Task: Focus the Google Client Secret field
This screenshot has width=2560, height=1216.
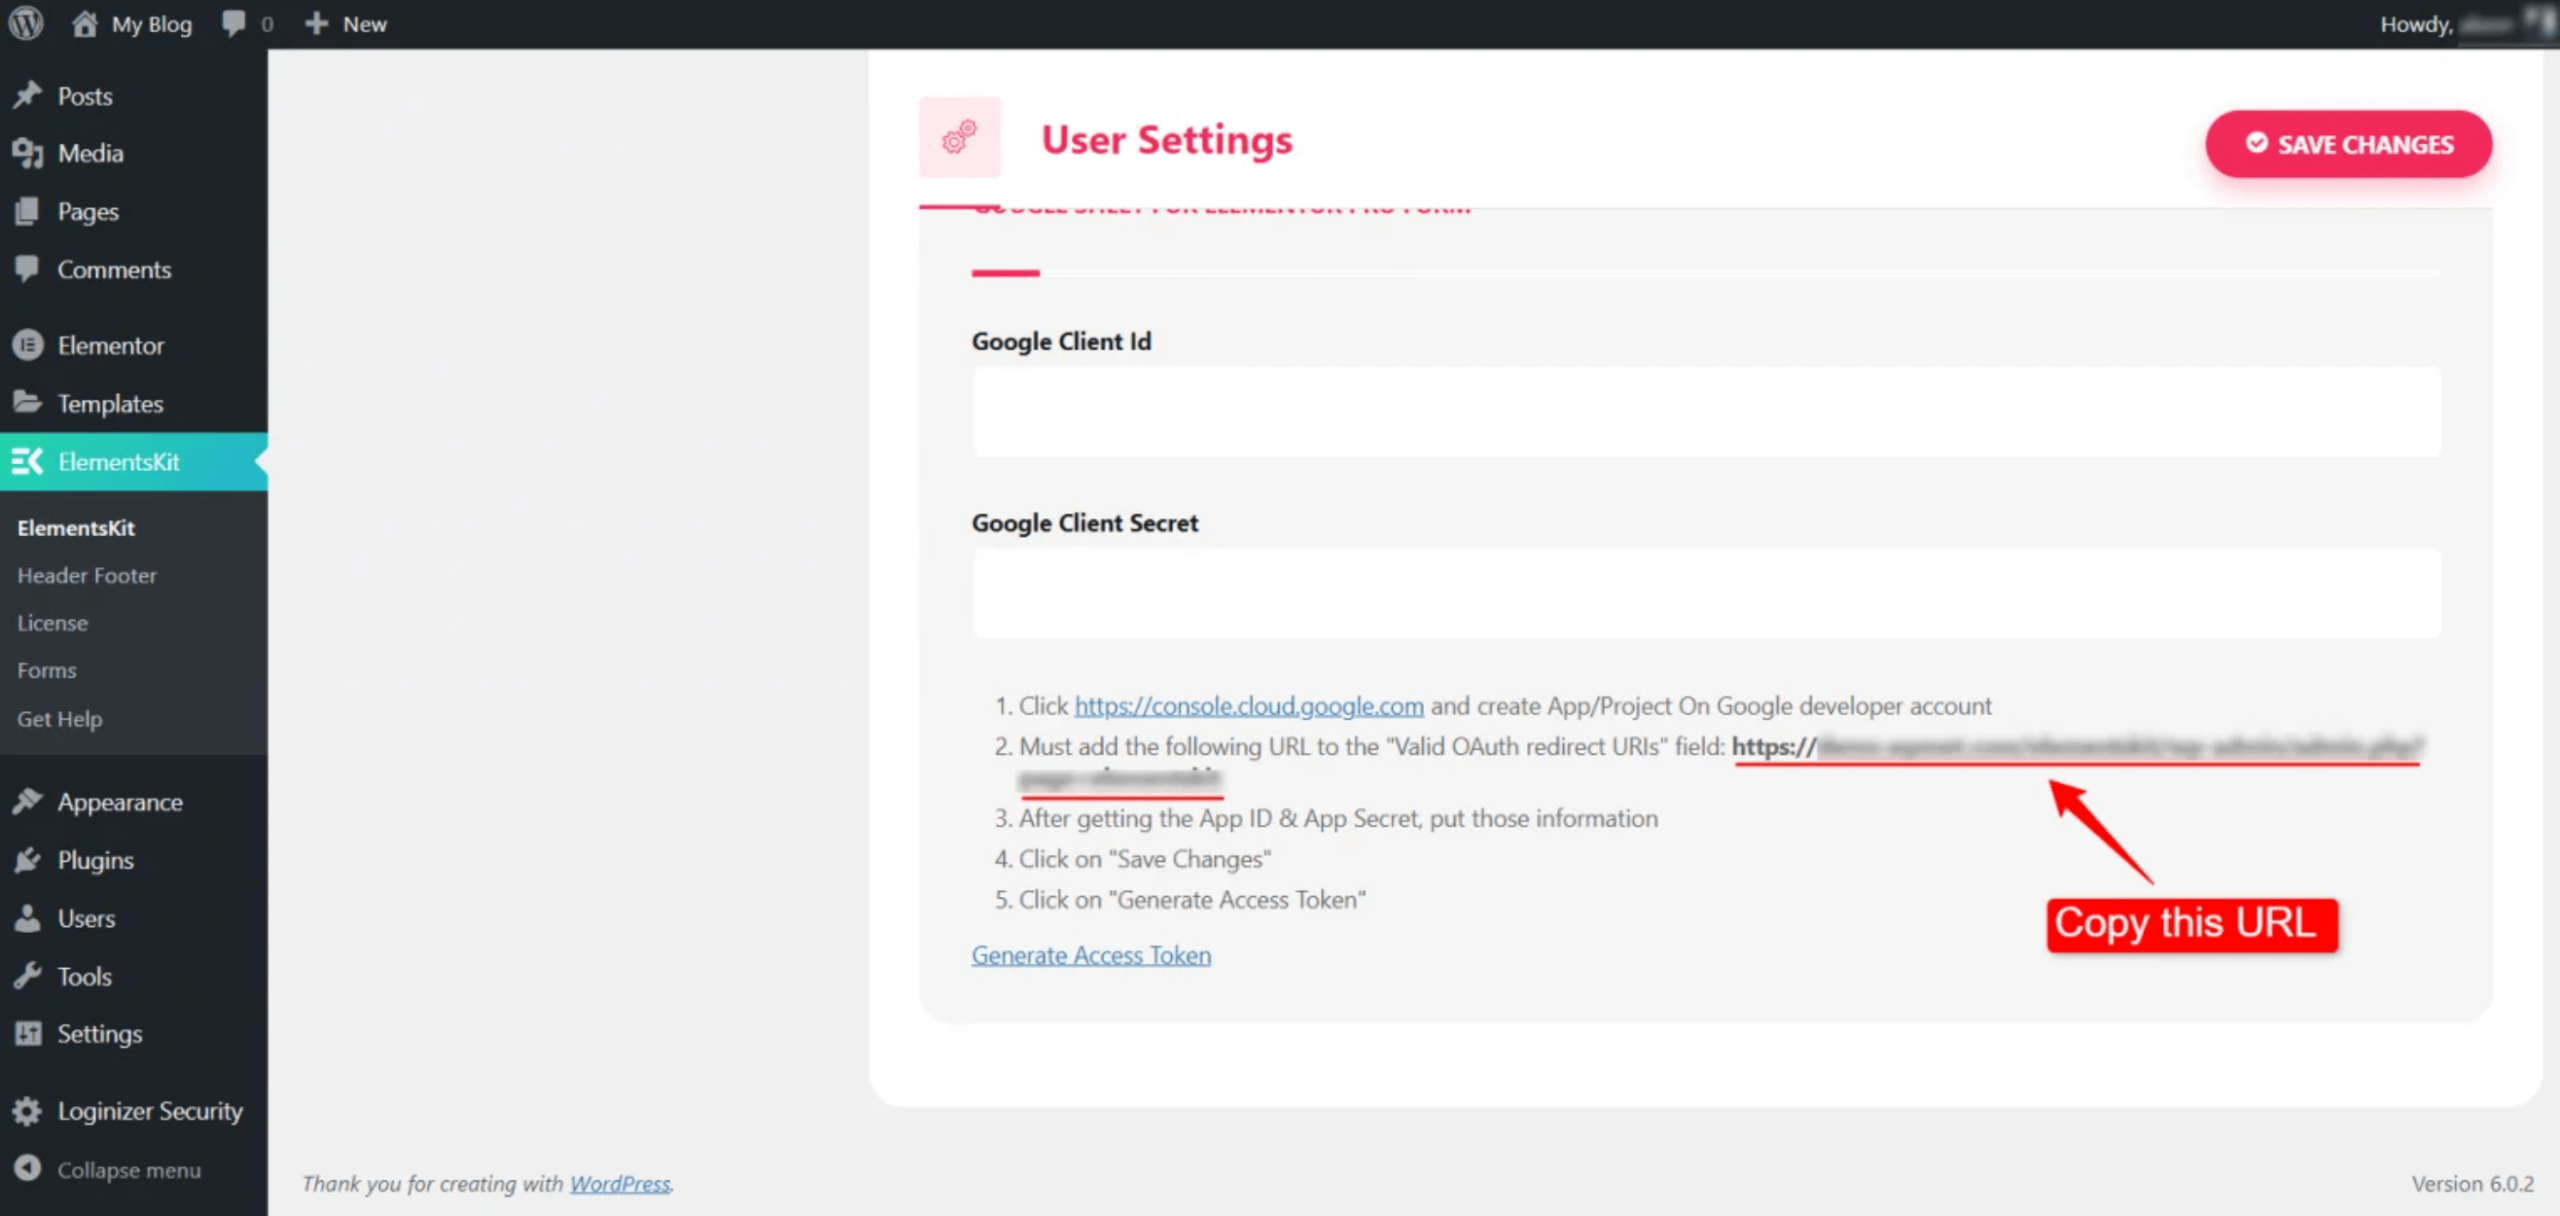Action: 1706,592
